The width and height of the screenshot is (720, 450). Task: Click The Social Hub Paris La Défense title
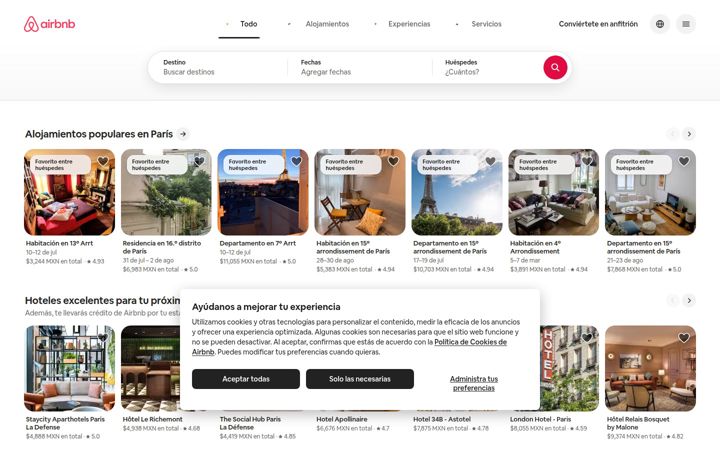250,423
